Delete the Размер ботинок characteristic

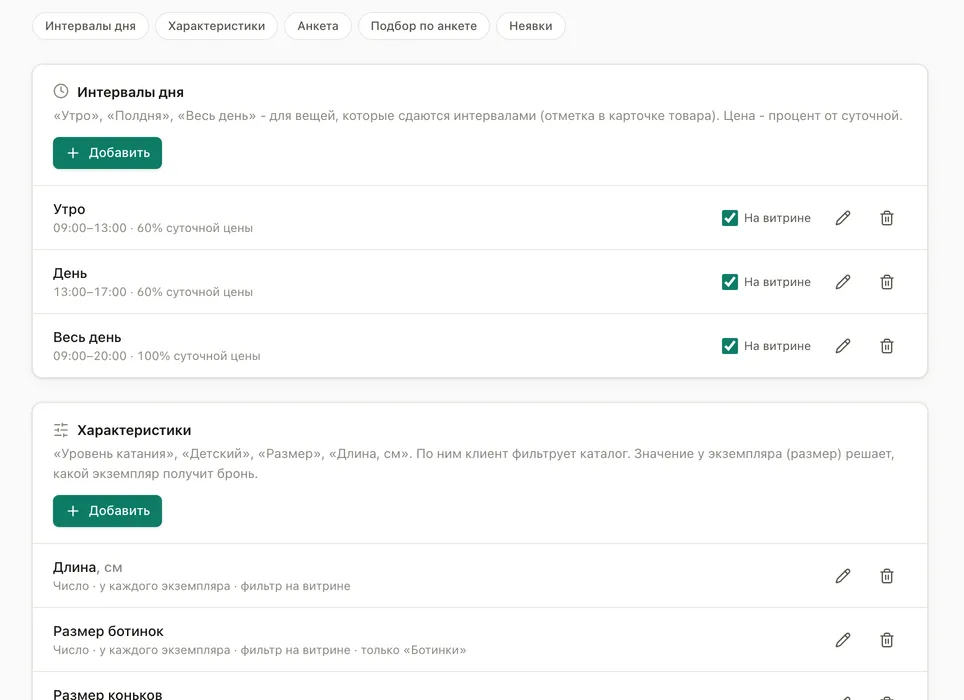tap(887, 640)
